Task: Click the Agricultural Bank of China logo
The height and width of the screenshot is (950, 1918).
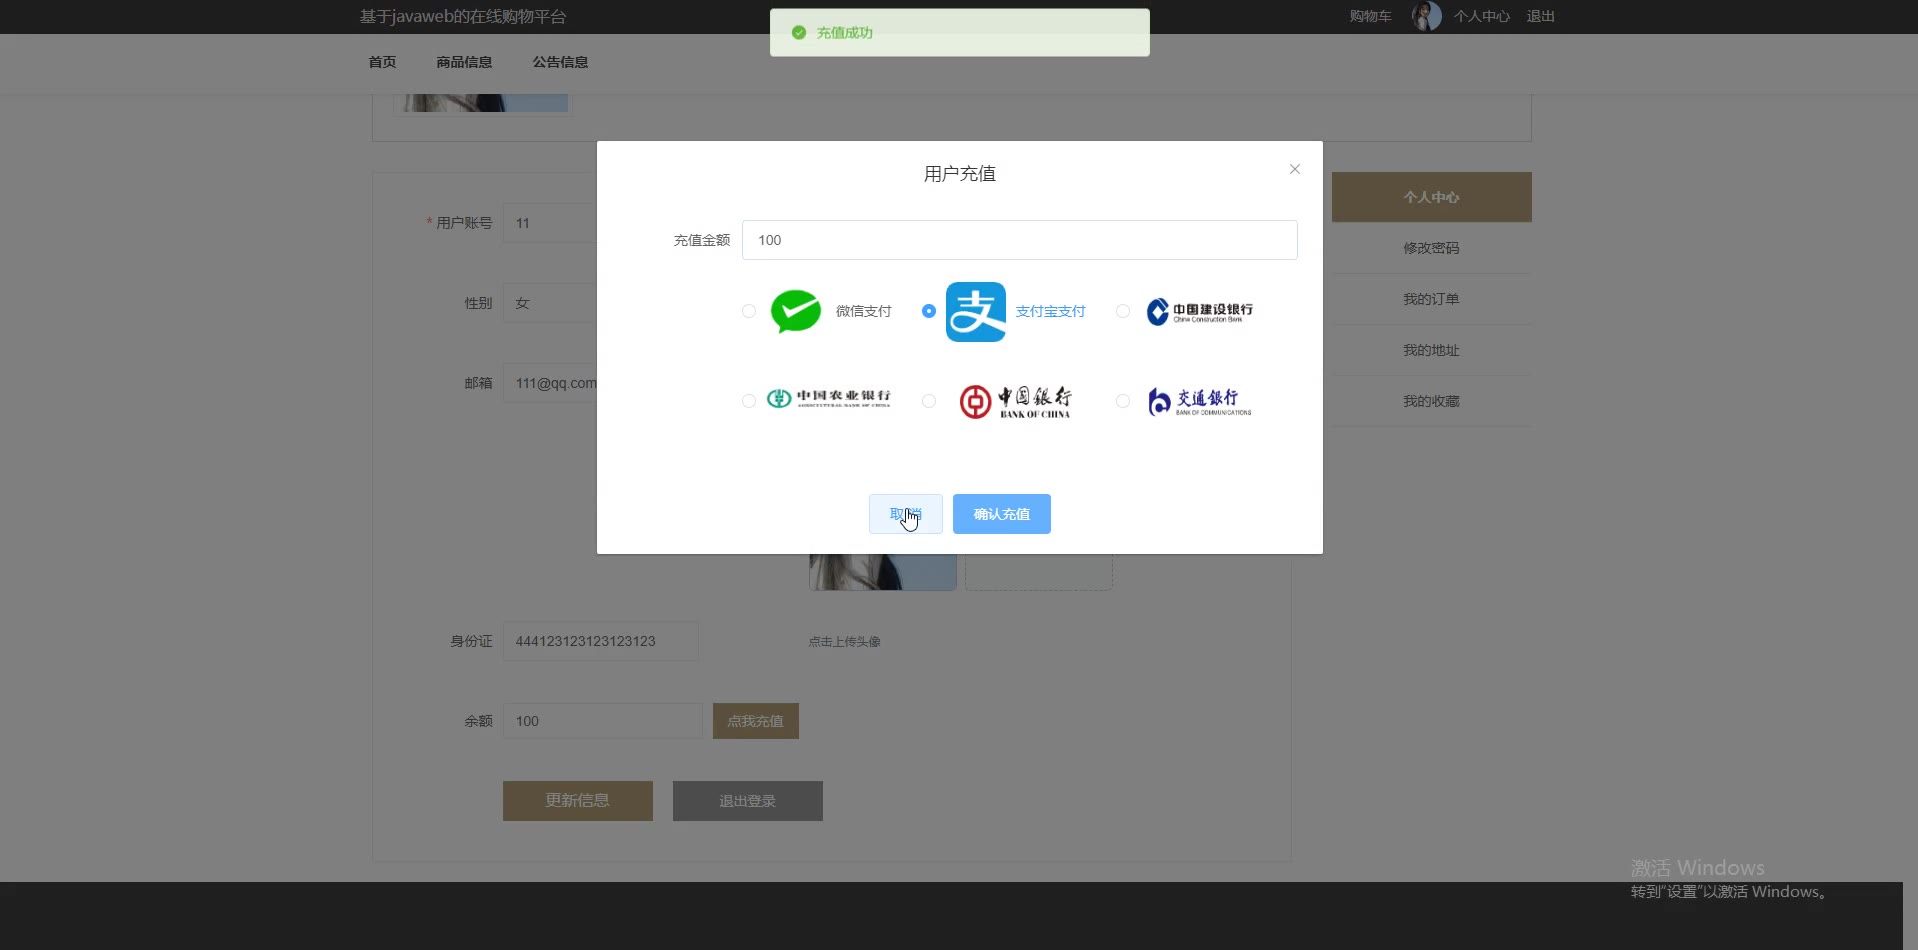Action: 828,399
